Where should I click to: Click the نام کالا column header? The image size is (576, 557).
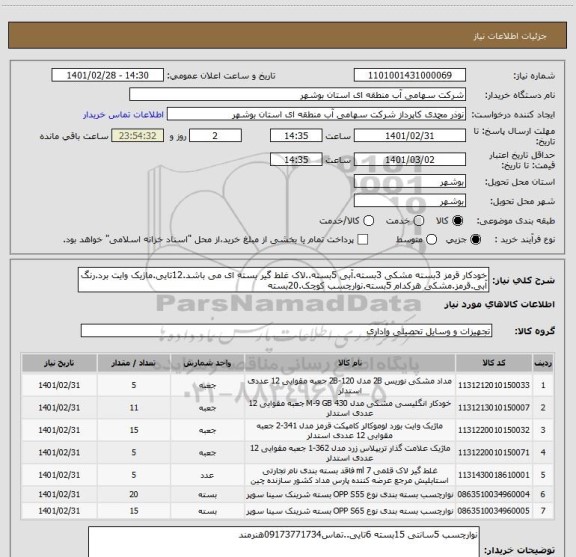click(x=350, y=363)
